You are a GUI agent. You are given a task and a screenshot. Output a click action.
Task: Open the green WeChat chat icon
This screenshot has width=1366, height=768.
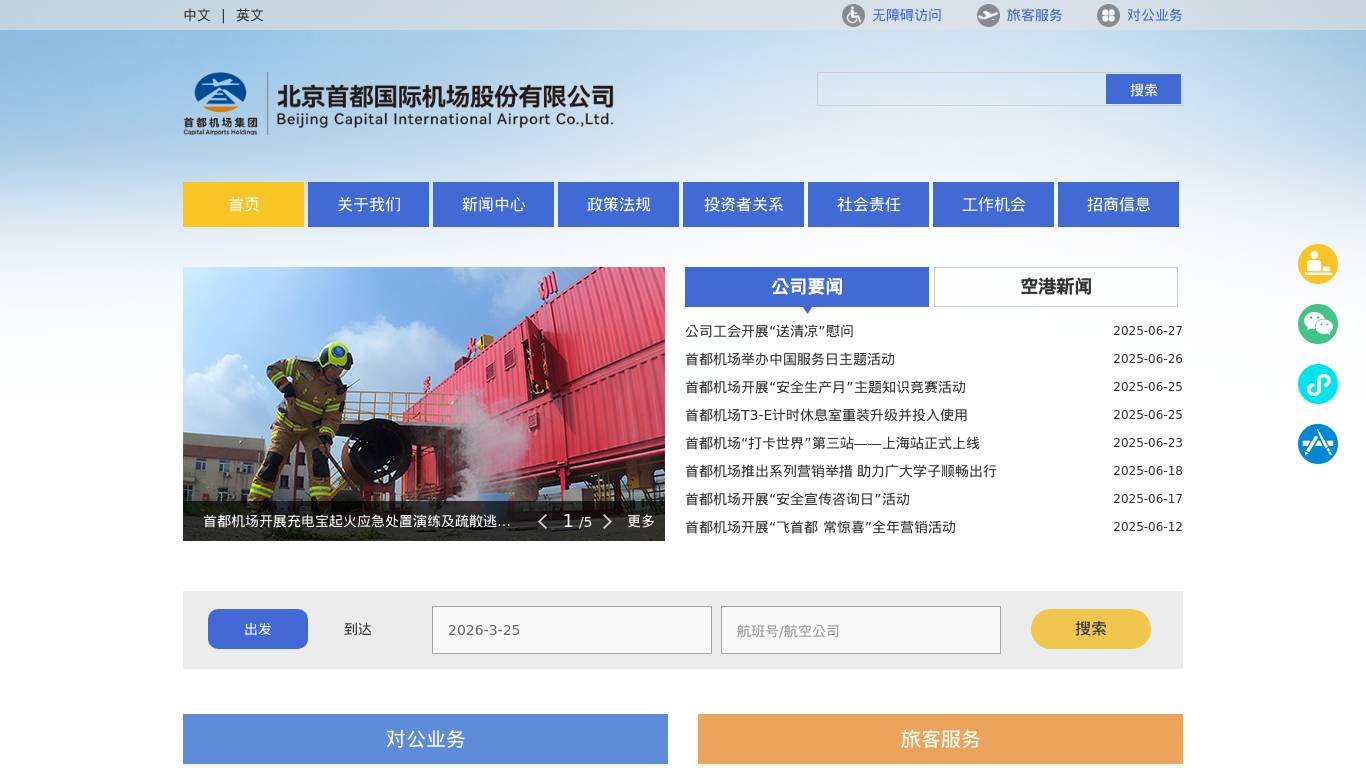tap(1318, 324)
